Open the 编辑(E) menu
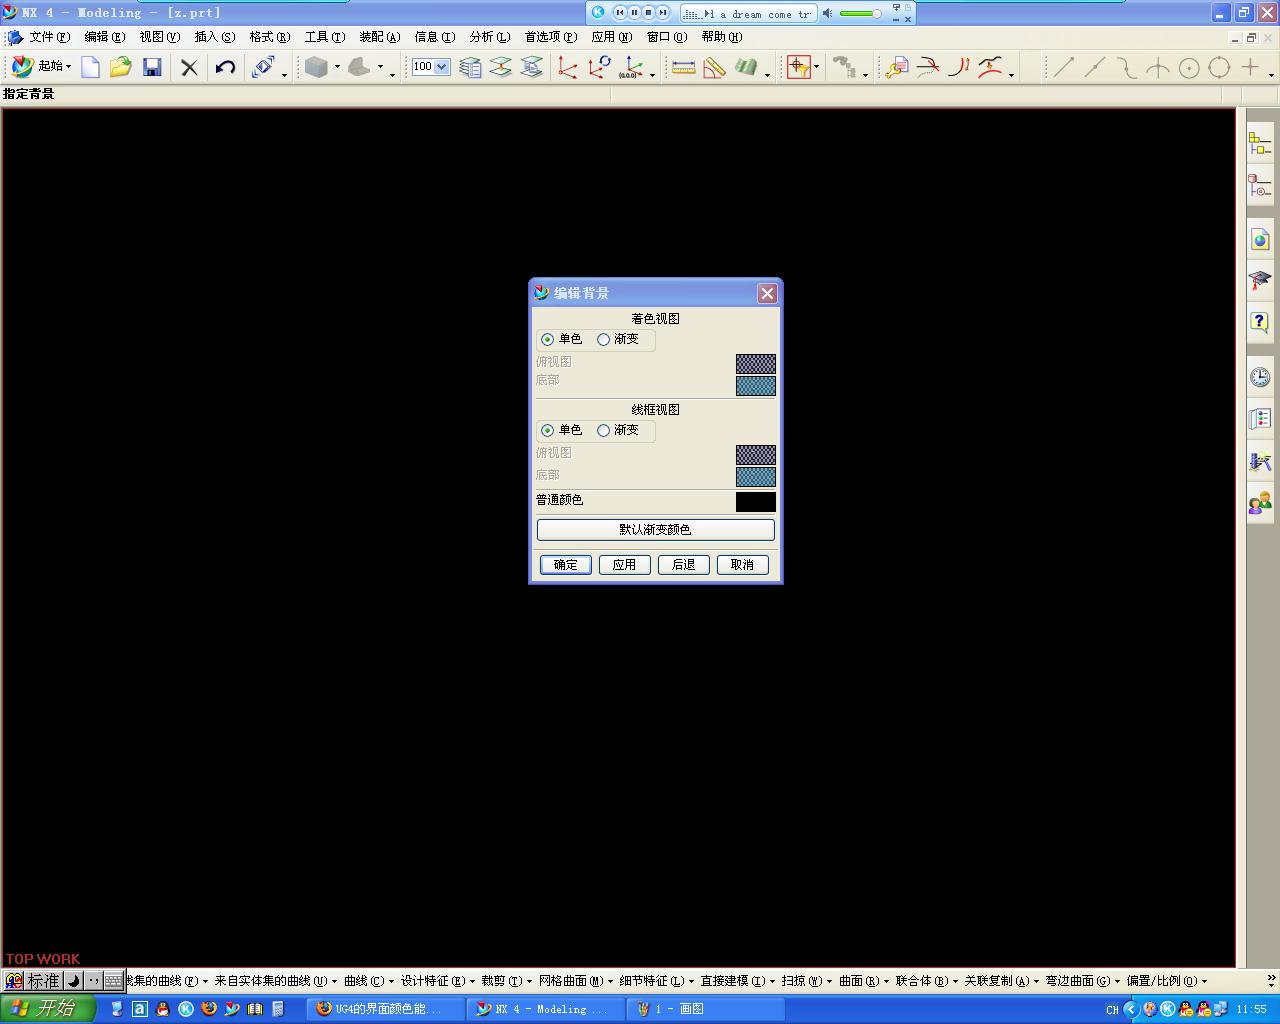 tap(104, 37)
